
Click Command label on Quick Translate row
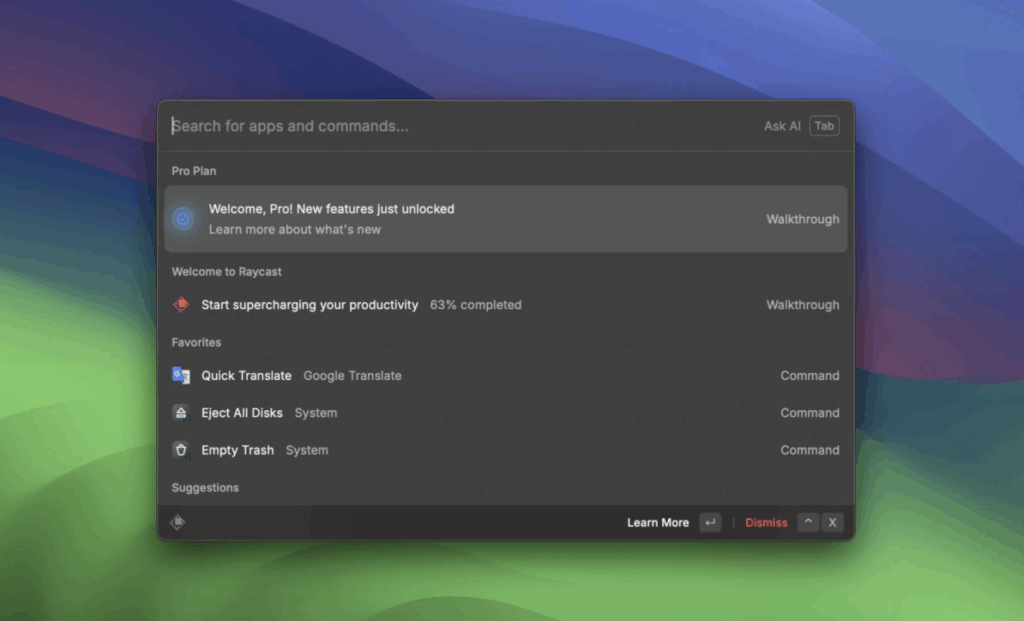click(810, 375)
